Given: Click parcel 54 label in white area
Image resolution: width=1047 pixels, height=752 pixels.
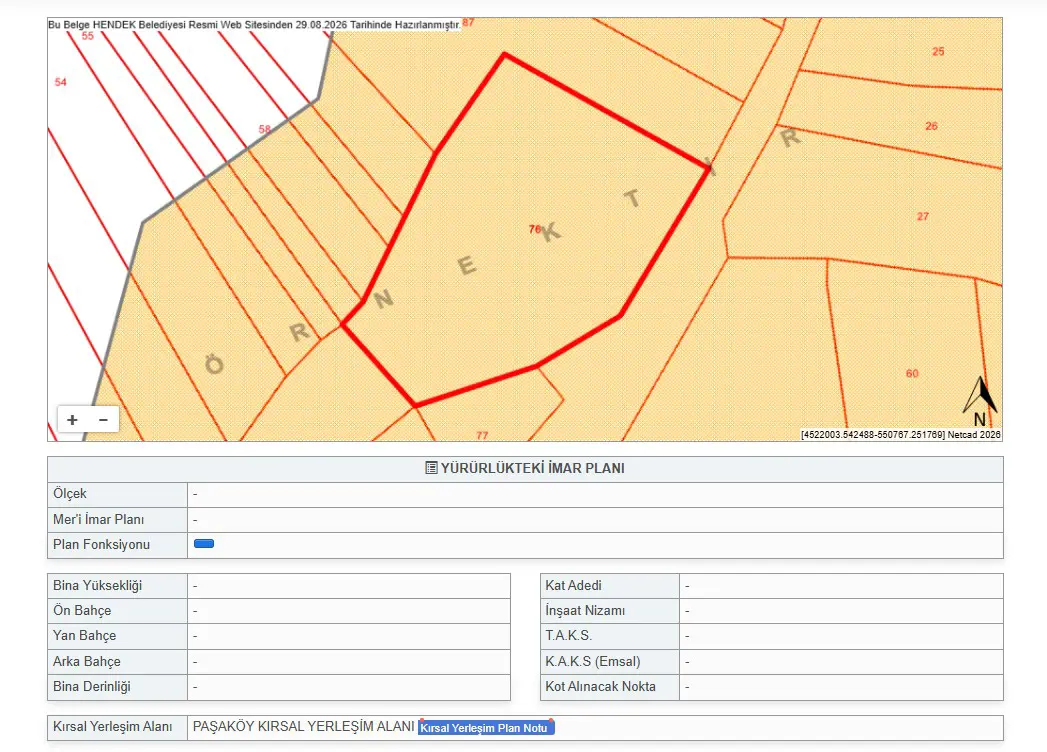Looking at the screenshot, I should coord(61,82).
